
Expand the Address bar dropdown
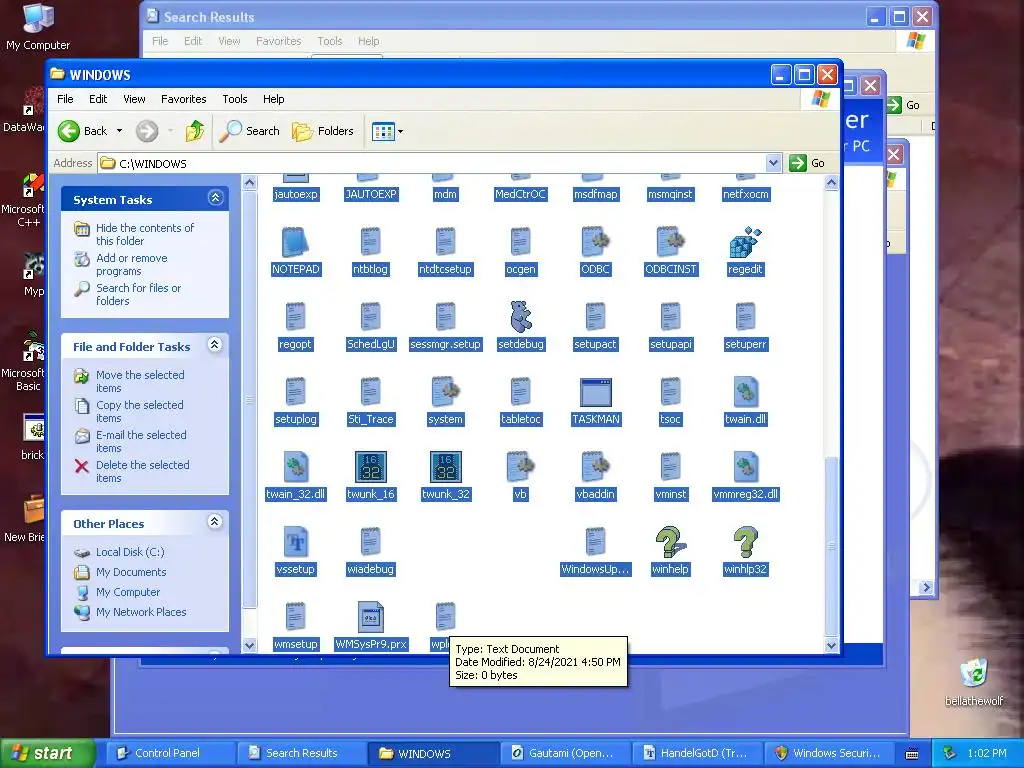(x=773, y=163)
